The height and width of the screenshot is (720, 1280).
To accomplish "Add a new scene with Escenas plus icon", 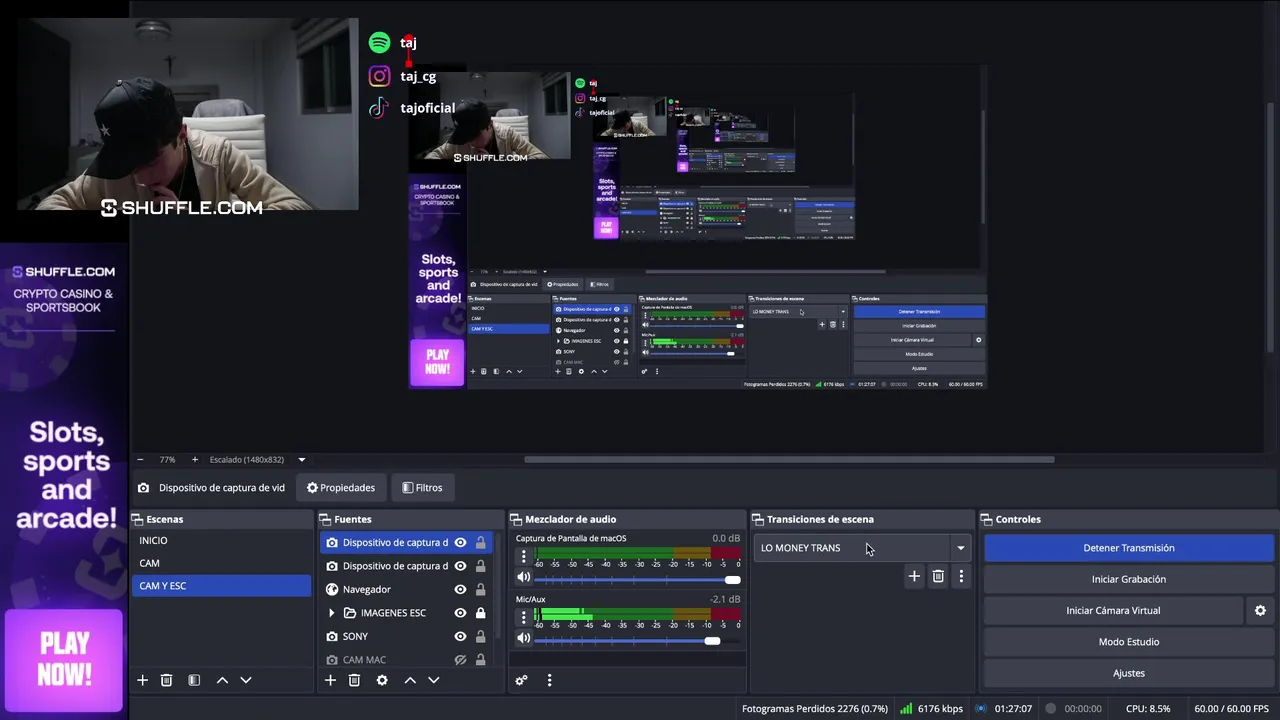I will click(142, 680).
